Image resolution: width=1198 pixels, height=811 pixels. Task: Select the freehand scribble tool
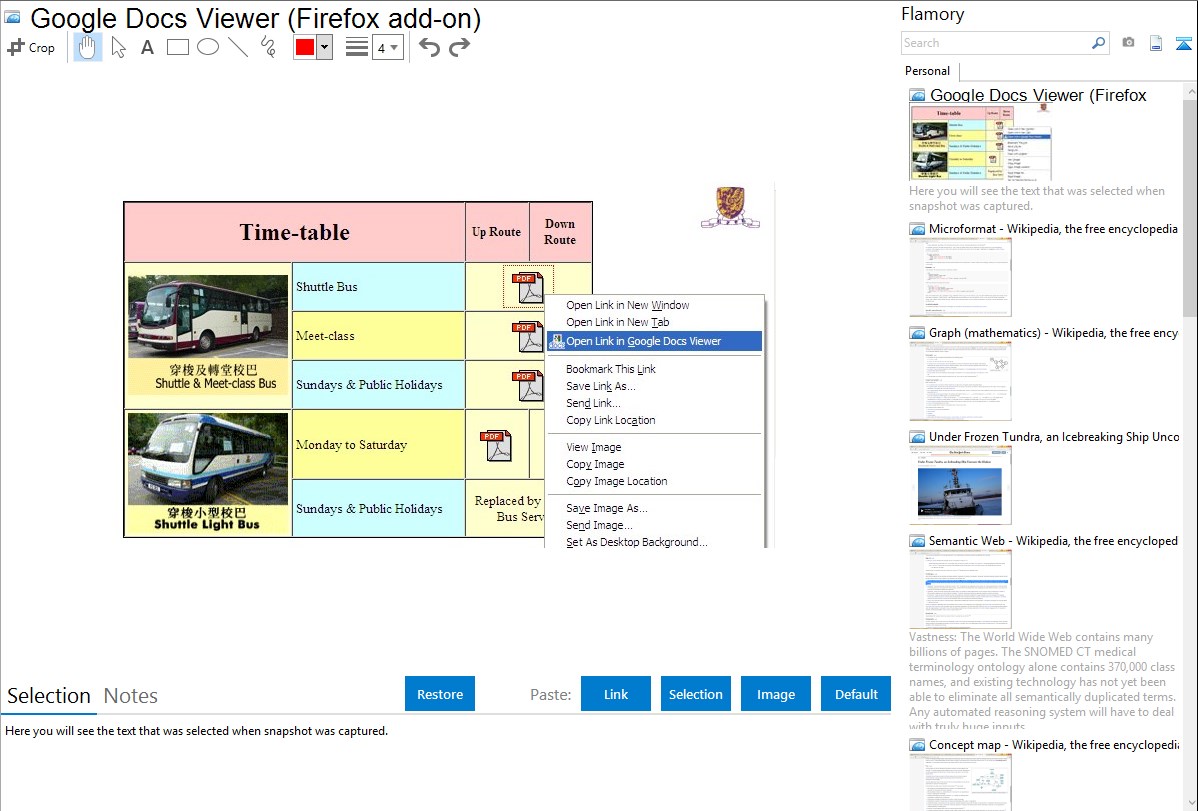268,47
